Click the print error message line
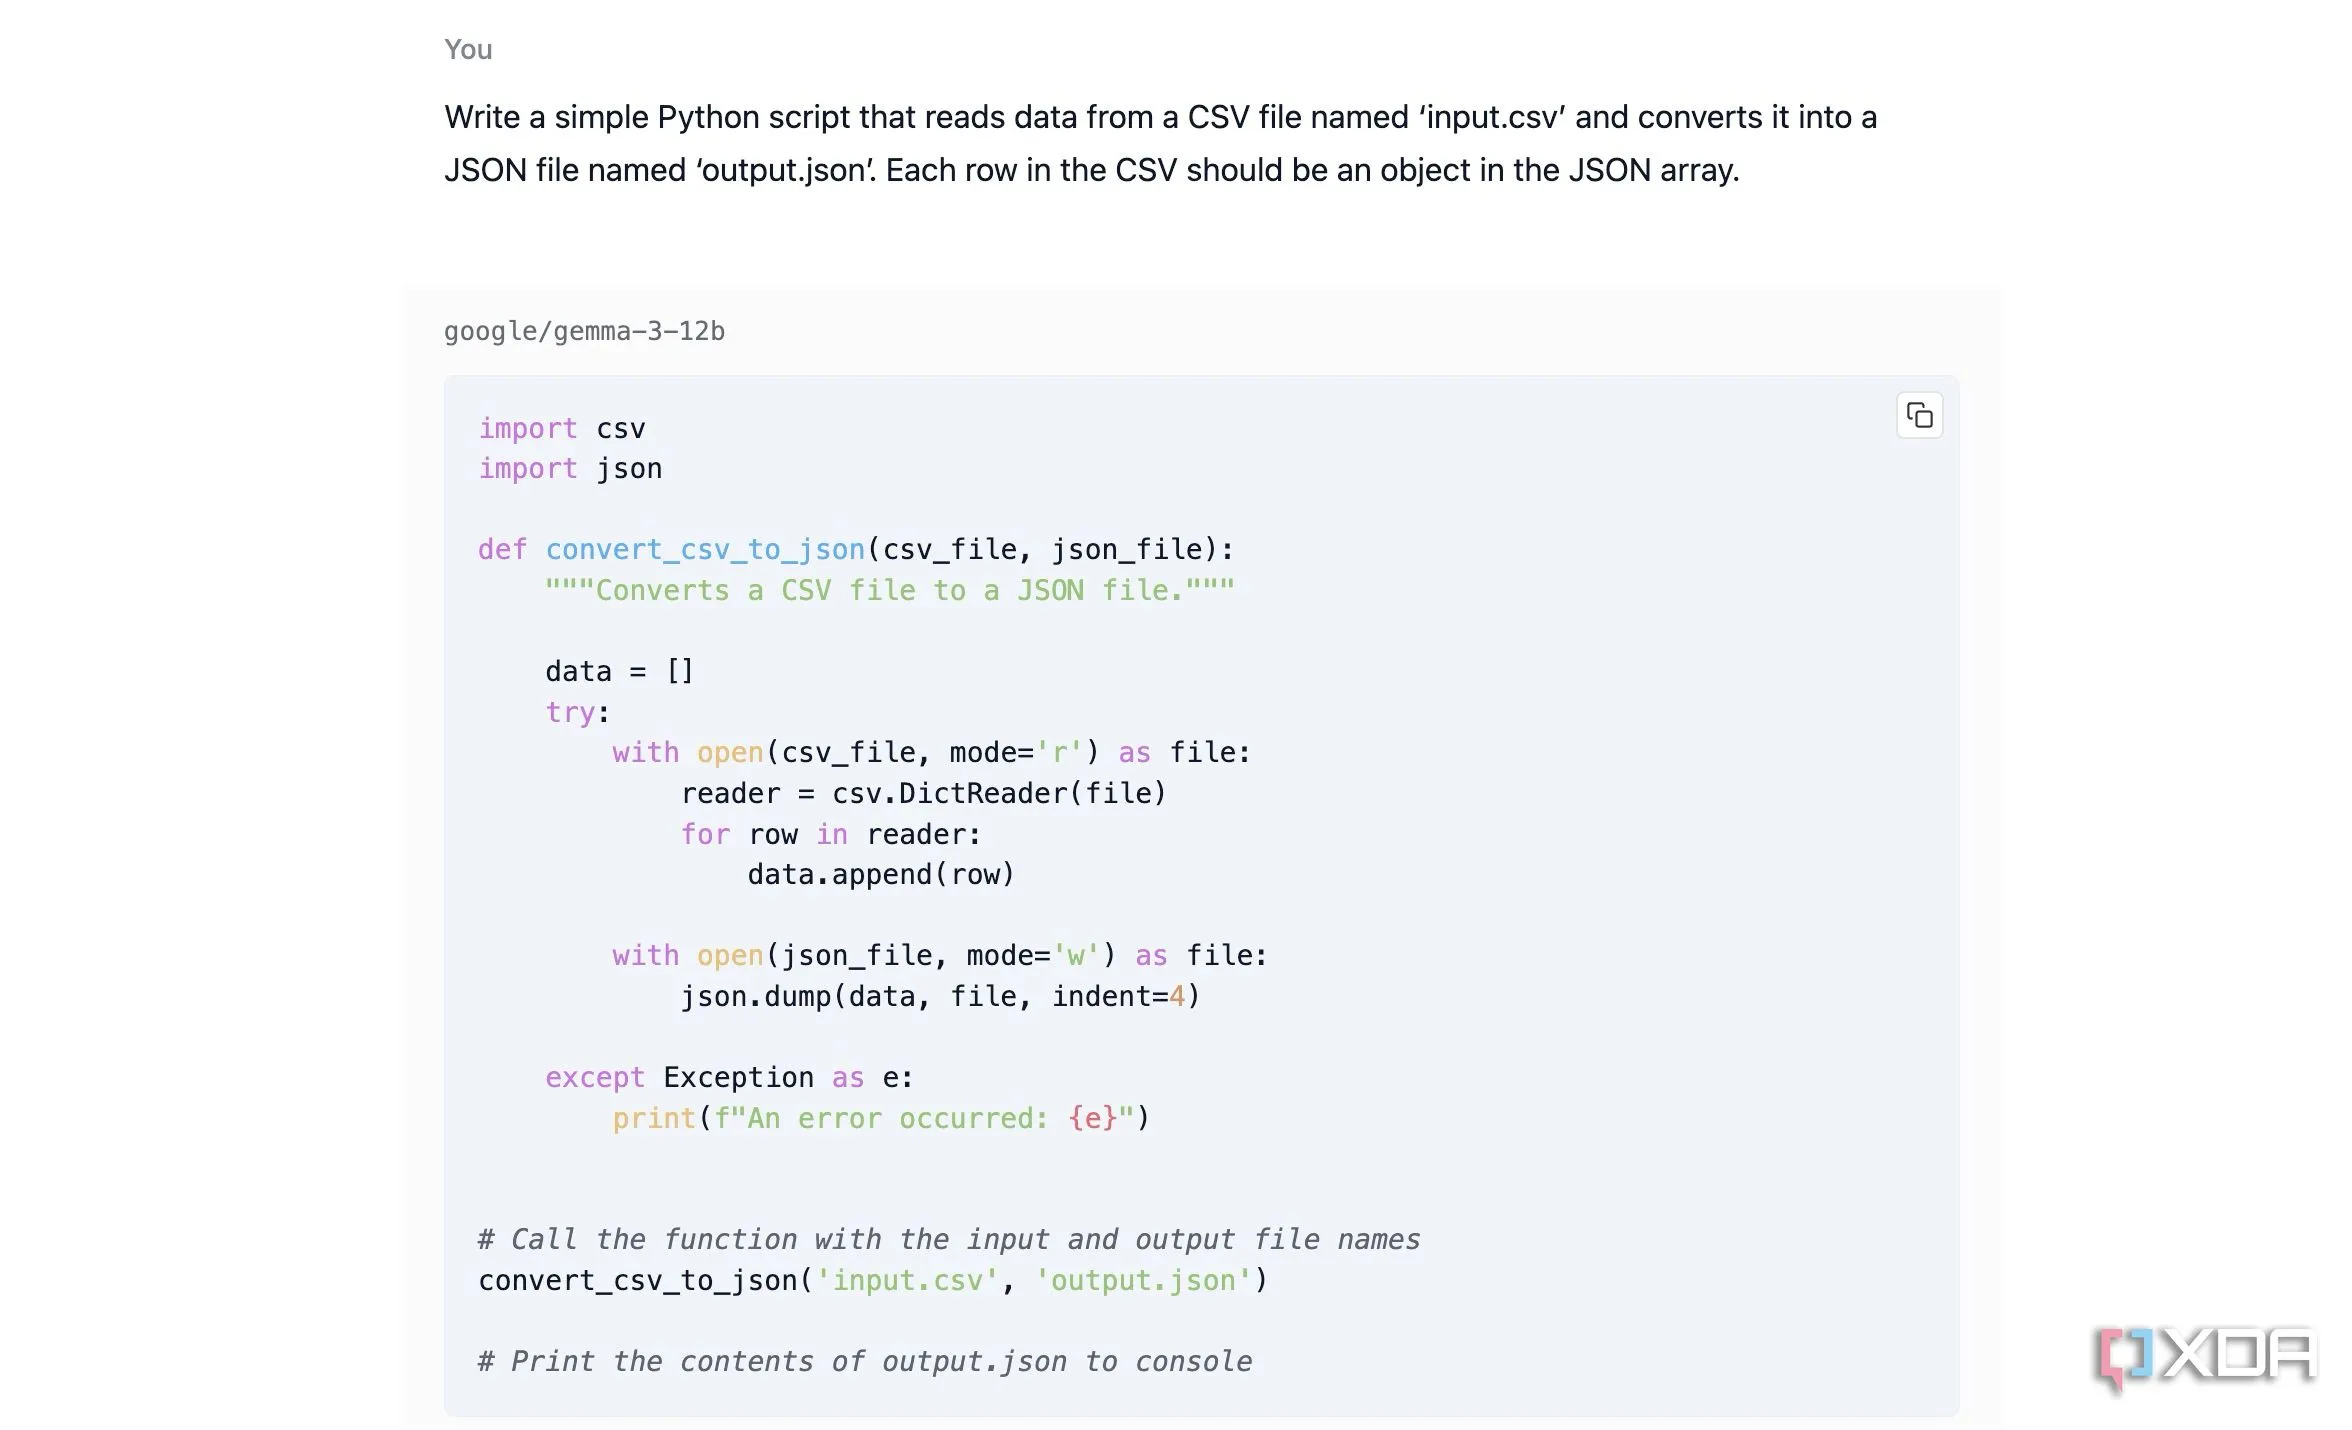Image resolution: width=2352 pixels, height=1430 pixels. tap(880, 1119)
